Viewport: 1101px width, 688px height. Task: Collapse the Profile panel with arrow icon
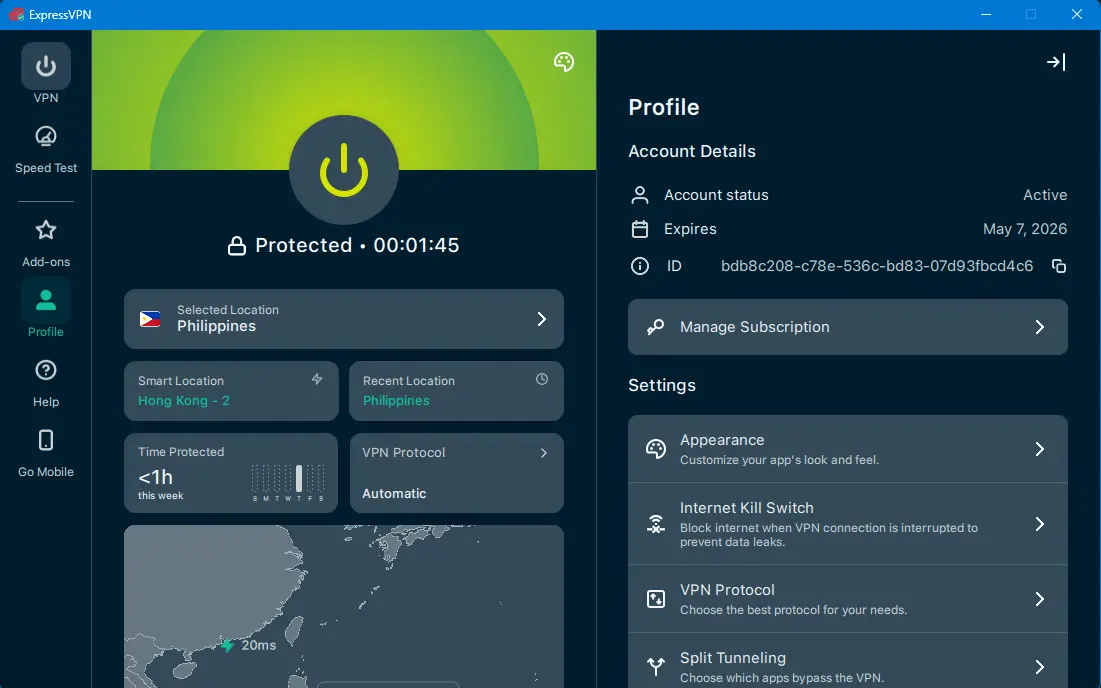point(1056,62)
